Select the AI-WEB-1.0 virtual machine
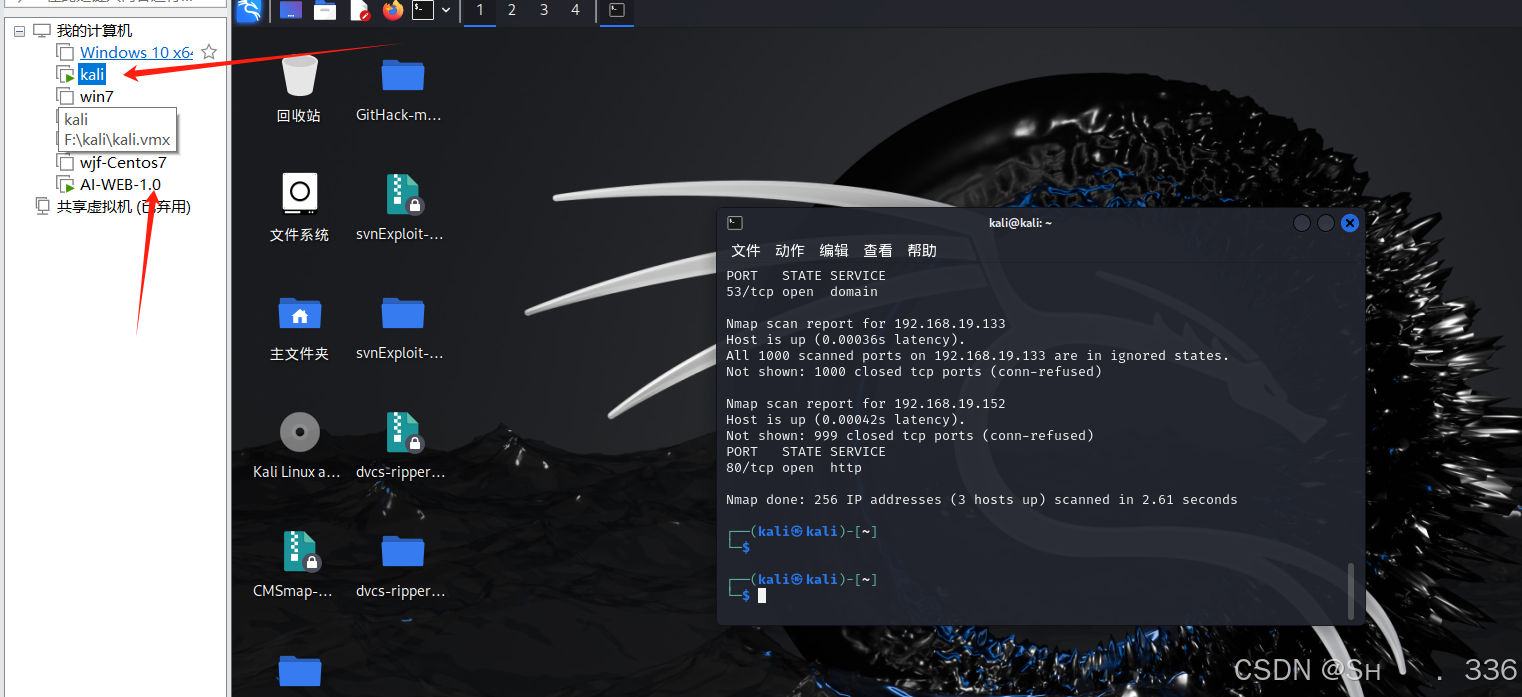1522x697 pixels. [x=120, y=184]
